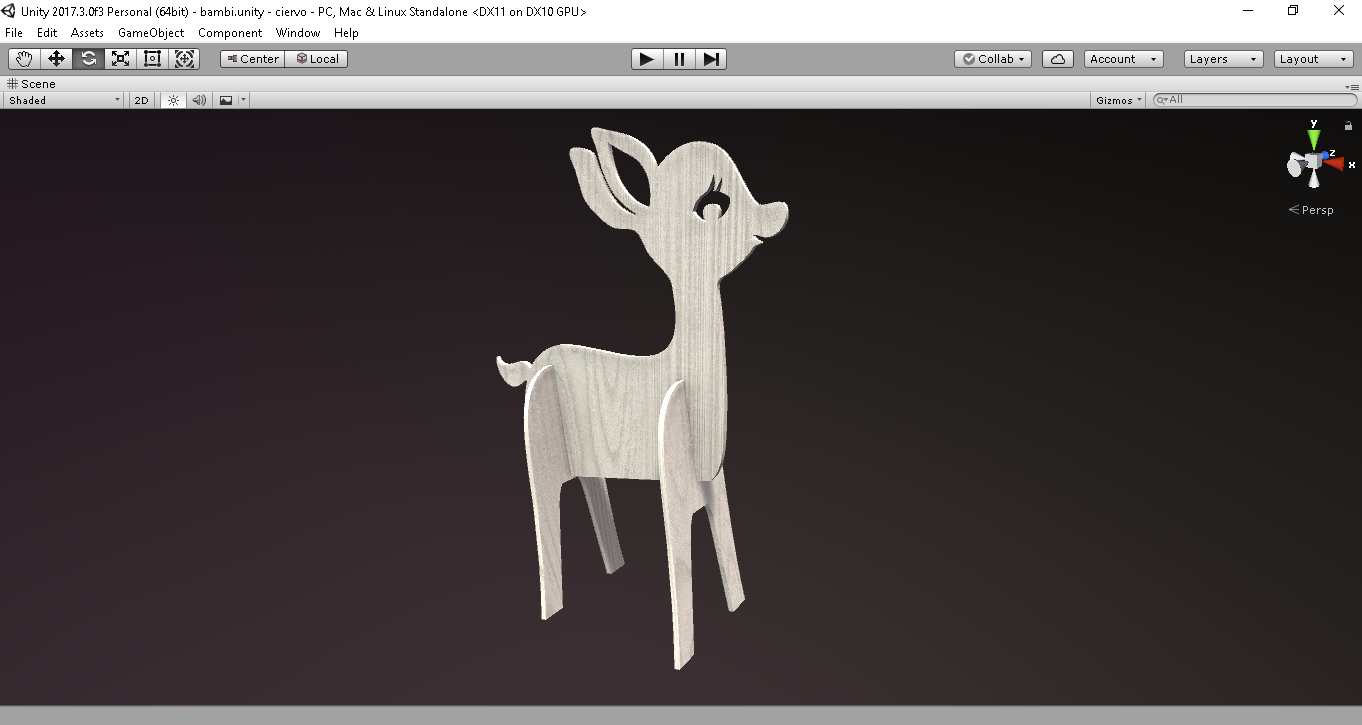Open the Edit menu
The width and height of the screenshot is (1362, 725).
[x=47, y=33]
